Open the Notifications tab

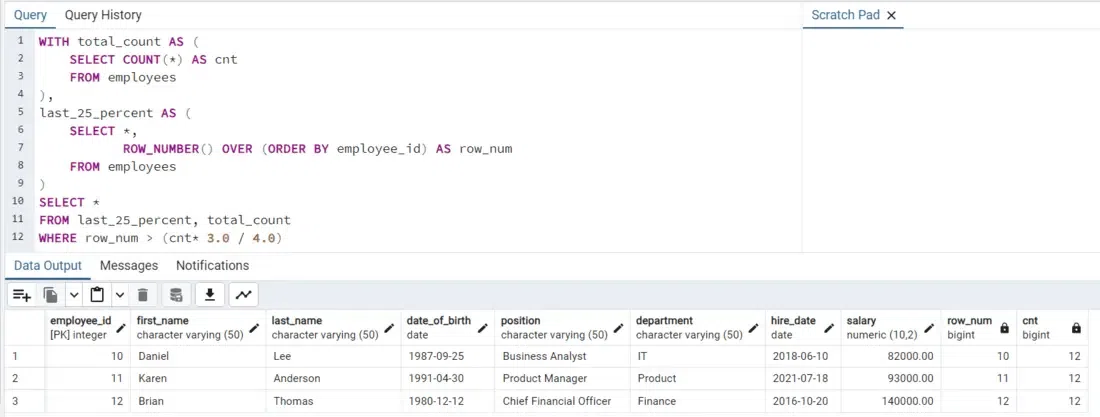pyautogui.click(x=212, y=265)
